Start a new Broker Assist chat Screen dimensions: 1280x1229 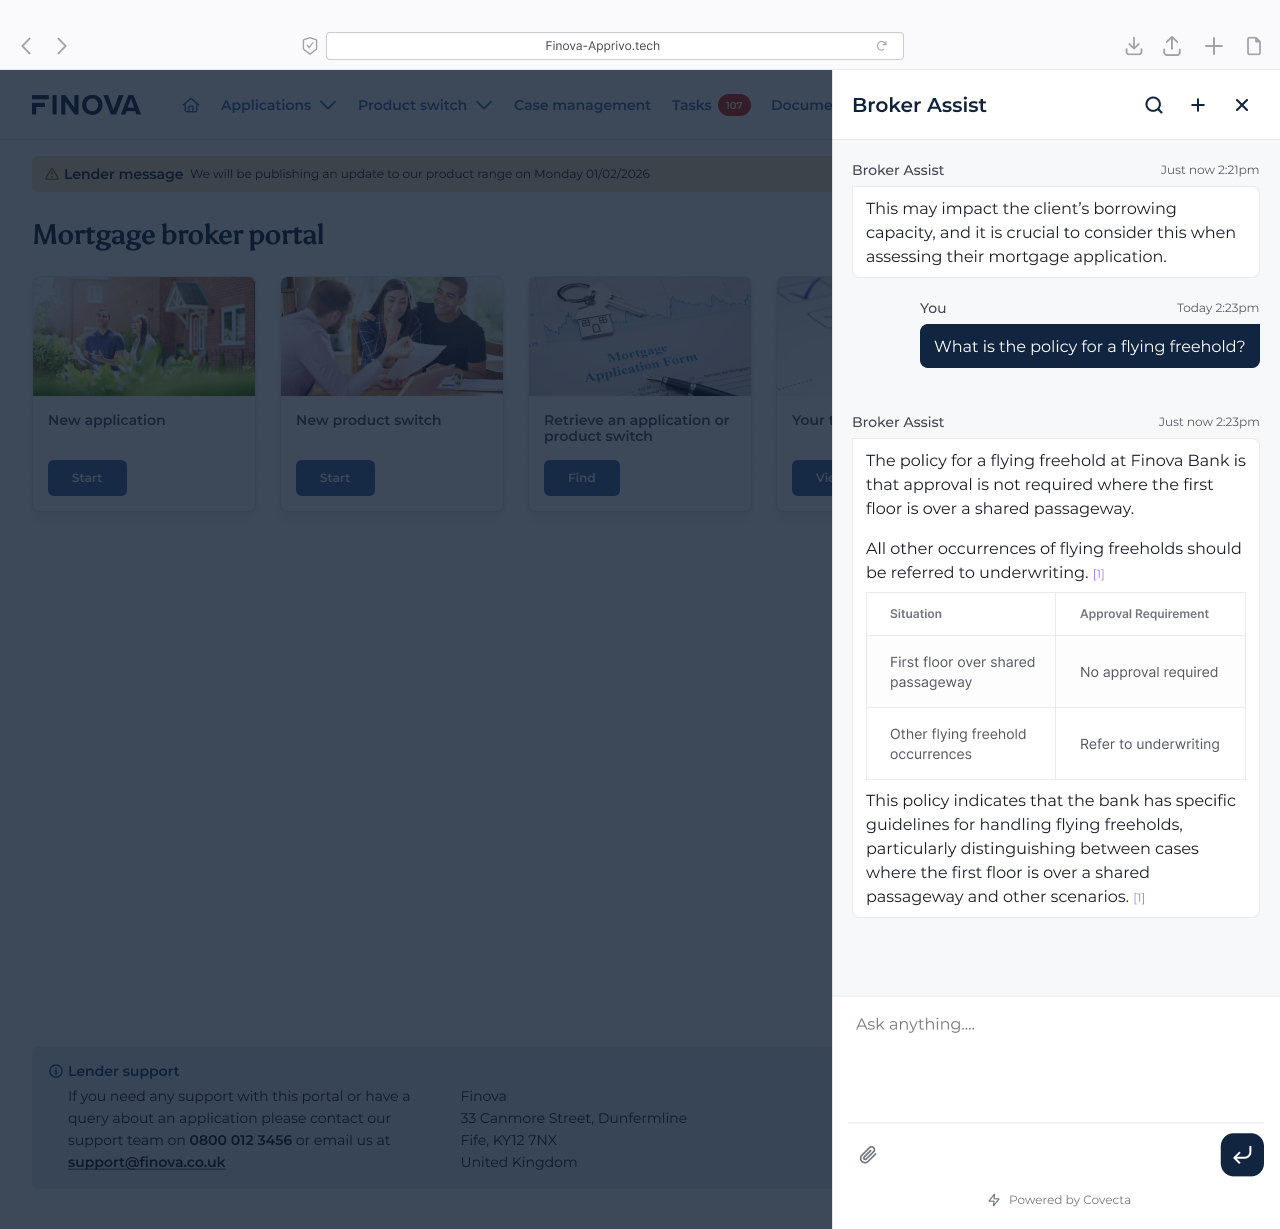(x=1198, y=105)
